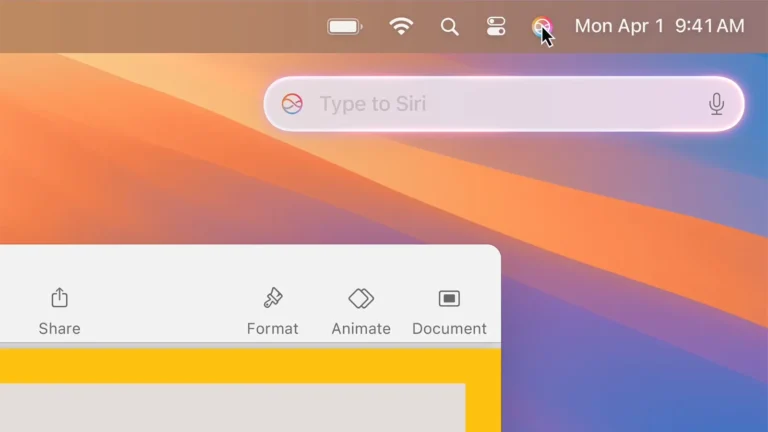Activate the microphone in Siri field
The width and height of the screenshot is (768, 432).
pyautogui.click(x=716, y=104)
